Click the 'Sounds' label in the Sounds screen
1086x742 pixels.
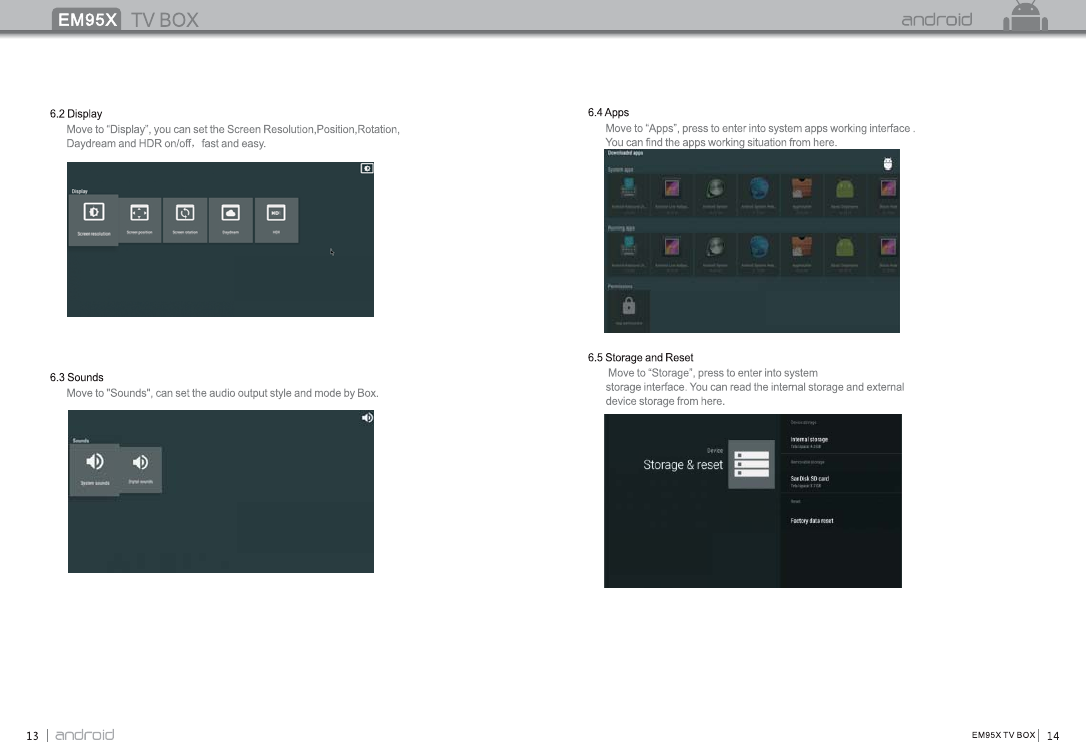click(81, 441)
